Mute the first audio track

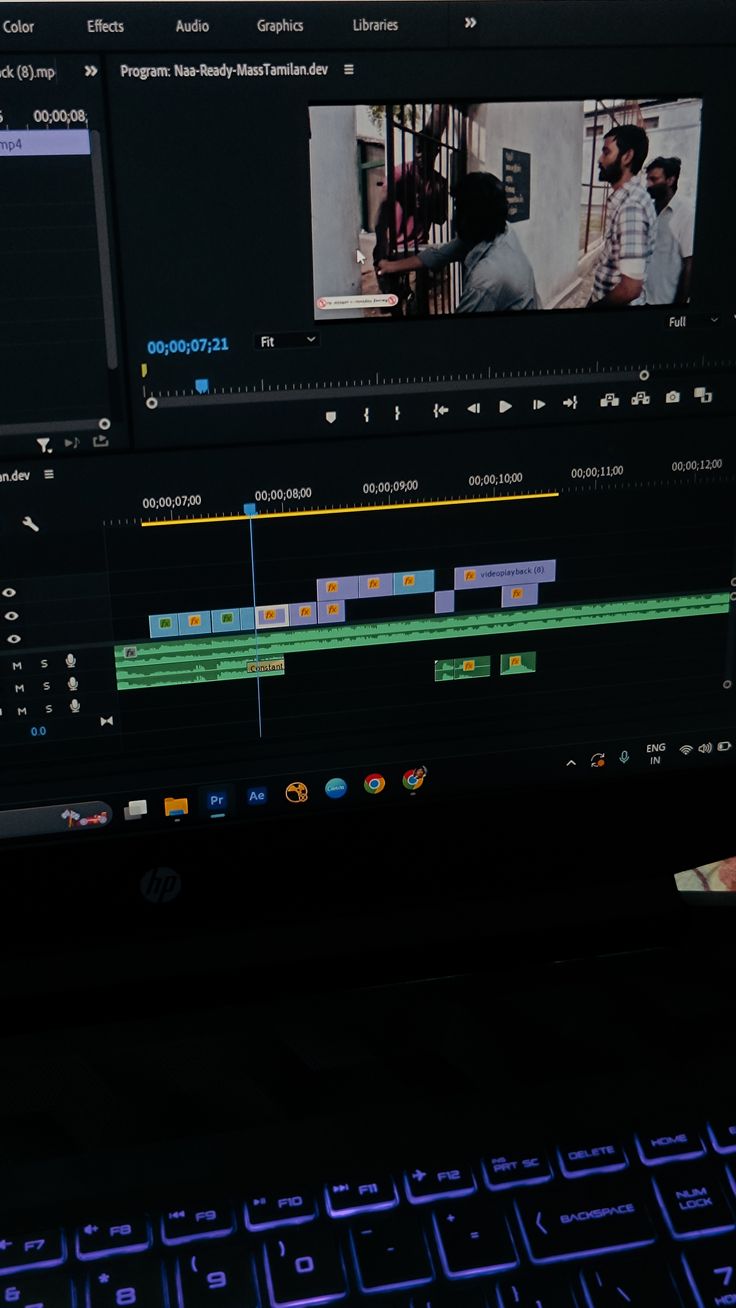coord(18,665)
